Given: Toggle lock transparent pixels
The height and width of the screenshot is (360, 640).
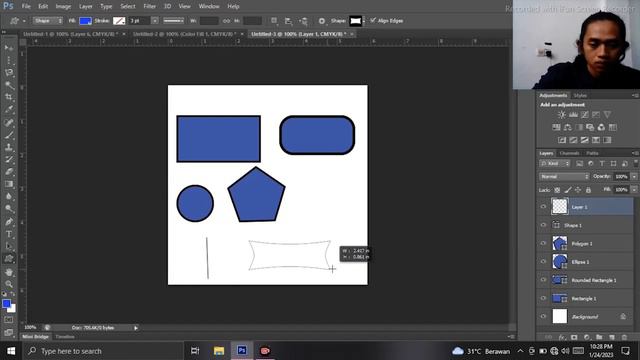Looking at the screenshot, I should [557, 190].
